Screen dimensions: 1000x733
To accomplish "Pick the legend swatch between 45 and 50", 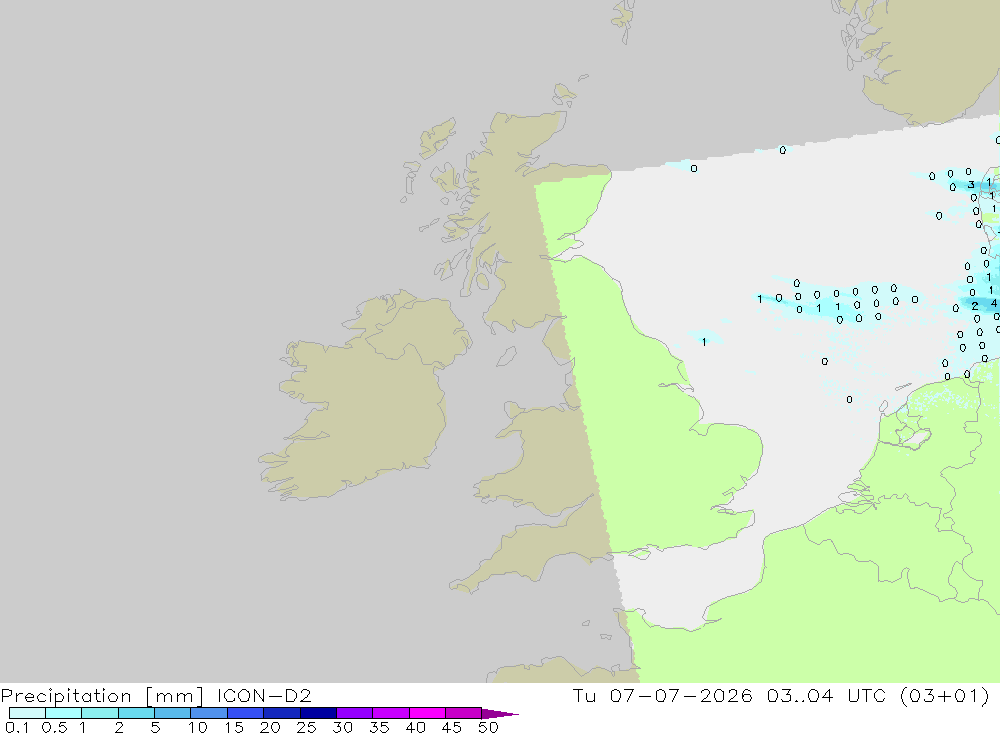I will pos(463,713).
